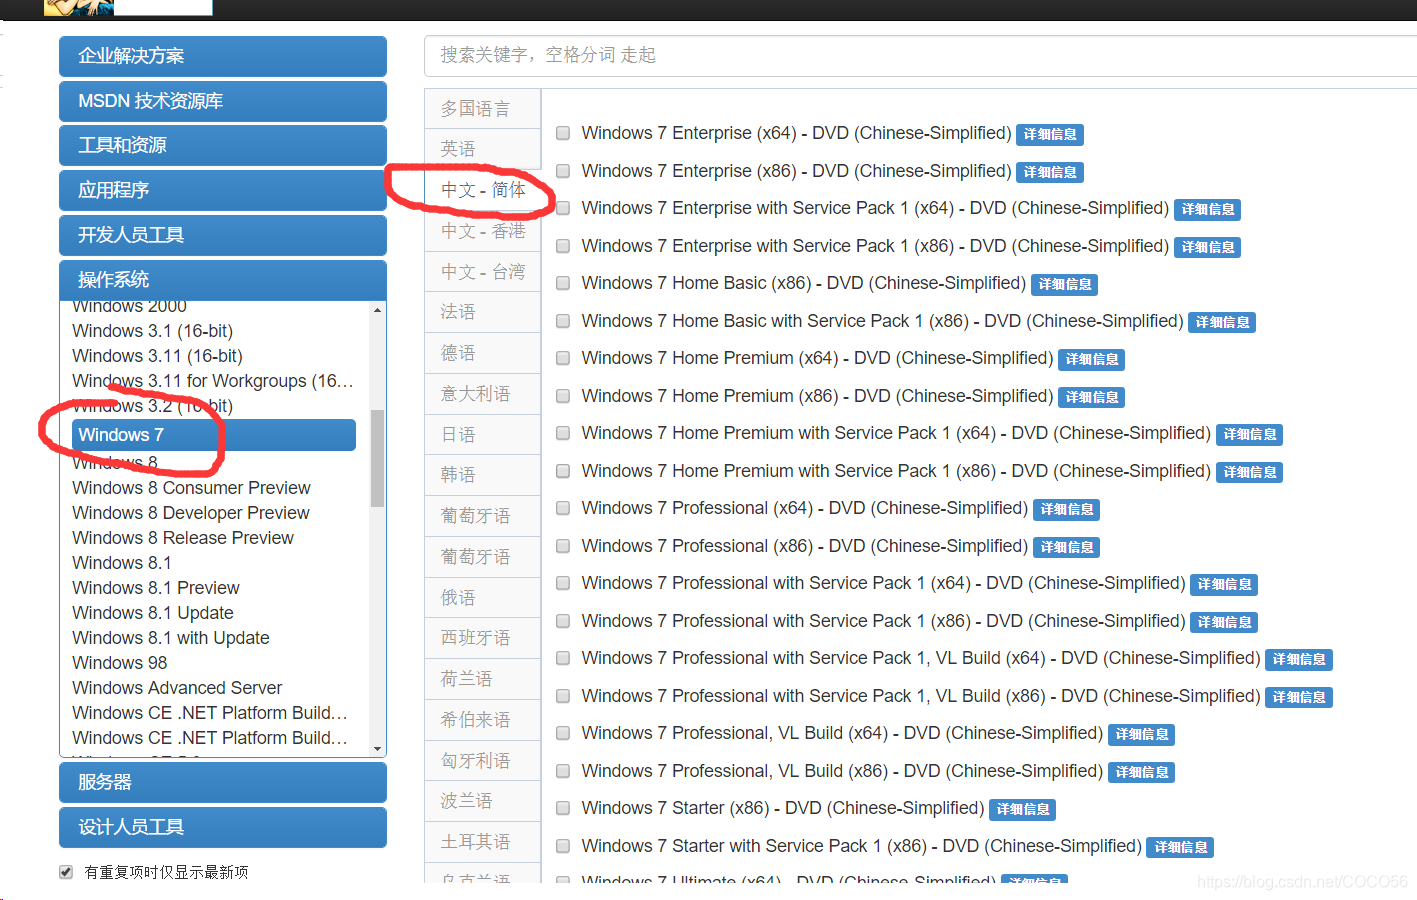Switch to the 韩语 language tab
Screen dimensions: 1417x900
(x=483, y=475)
